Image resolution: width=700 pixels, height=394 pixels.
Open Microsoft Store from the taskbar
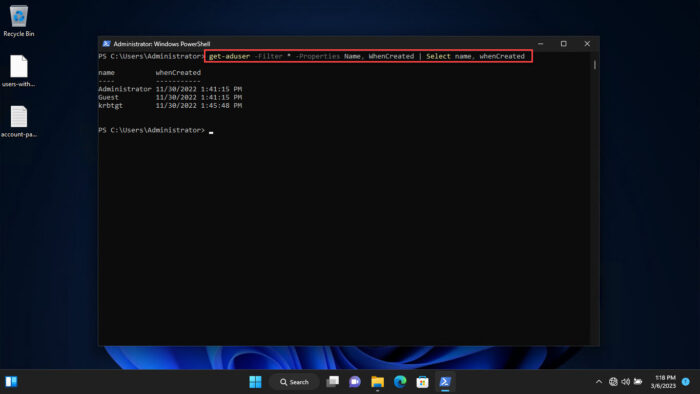[x=422, y=382]
